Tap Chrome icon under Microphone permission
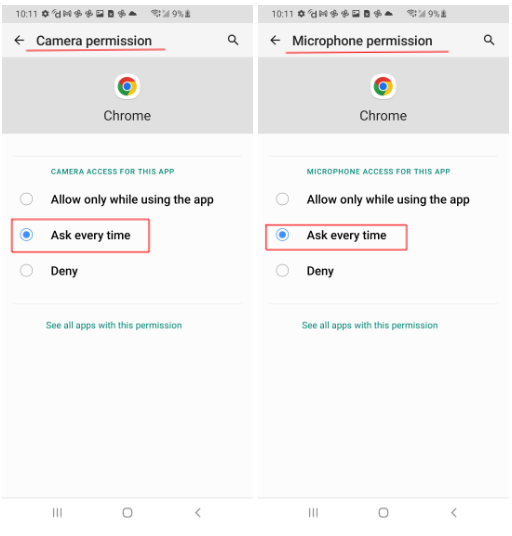This screenshot has height=536, width=512. pos(383,86)
